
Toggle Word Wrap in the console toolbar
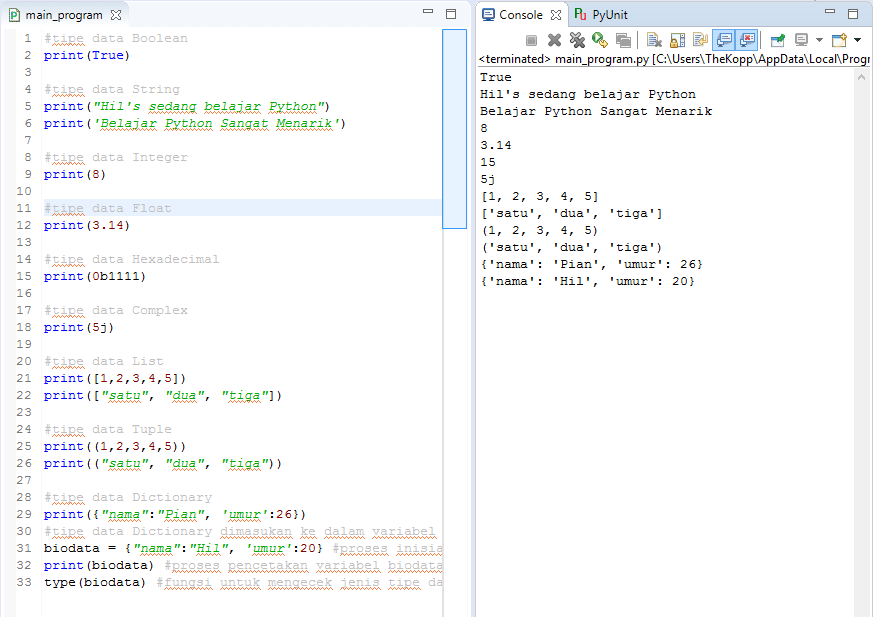(700, 40)
